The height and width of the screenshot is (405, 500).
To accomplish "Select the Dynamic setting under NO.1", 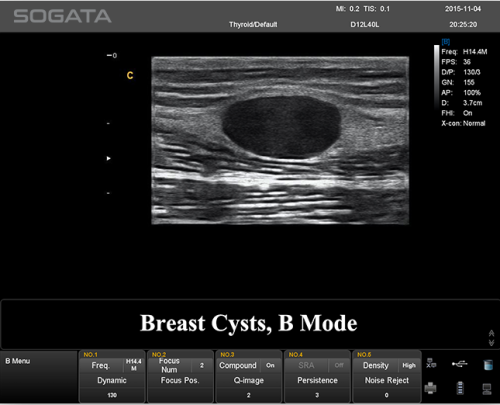I will 112,380.
